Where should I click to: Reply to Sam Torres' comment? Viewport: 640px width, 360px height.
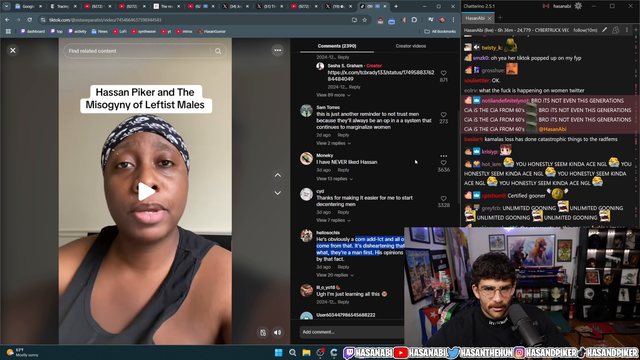coord(343,135)
